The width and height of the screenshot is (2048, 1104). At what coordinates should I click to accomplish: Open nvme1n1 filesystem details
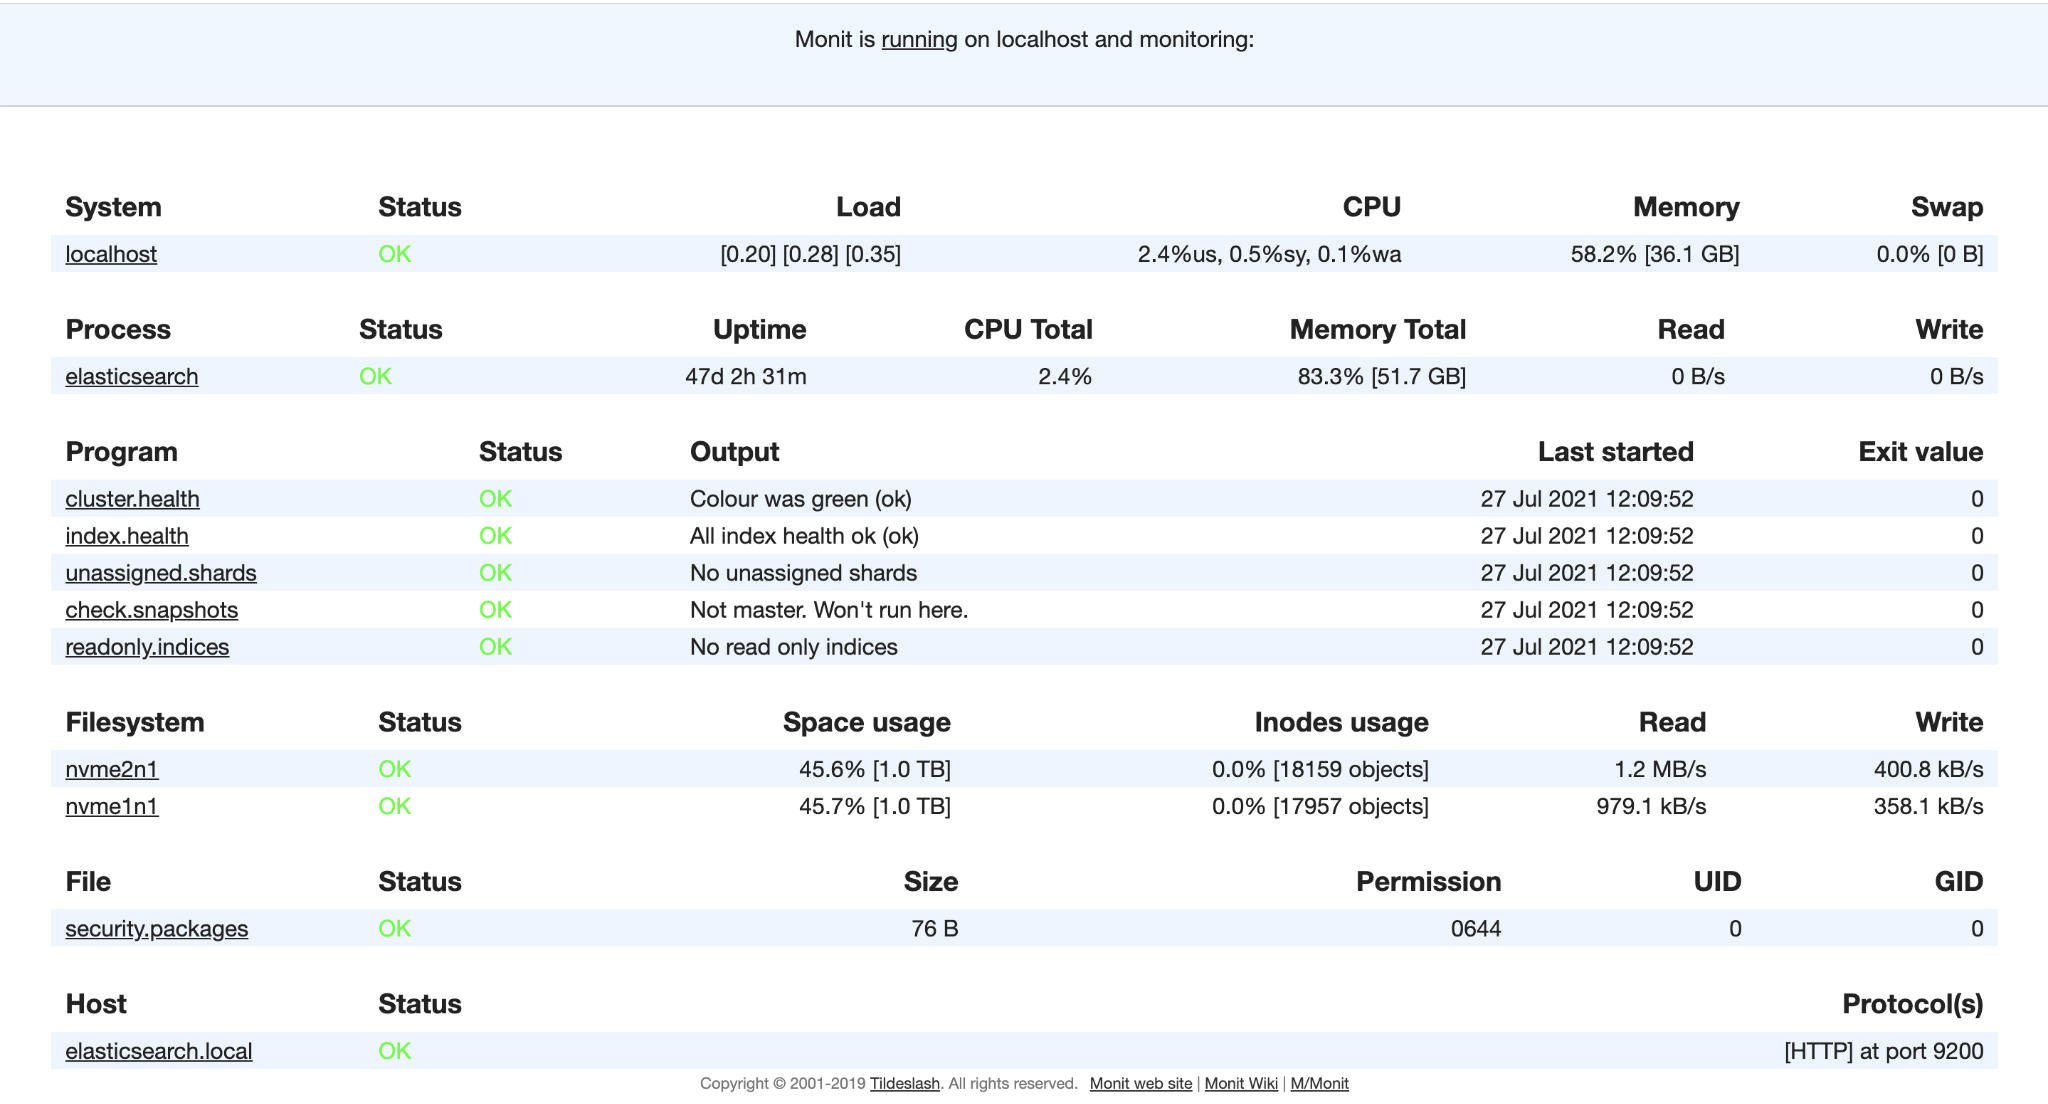click(111, 806)
